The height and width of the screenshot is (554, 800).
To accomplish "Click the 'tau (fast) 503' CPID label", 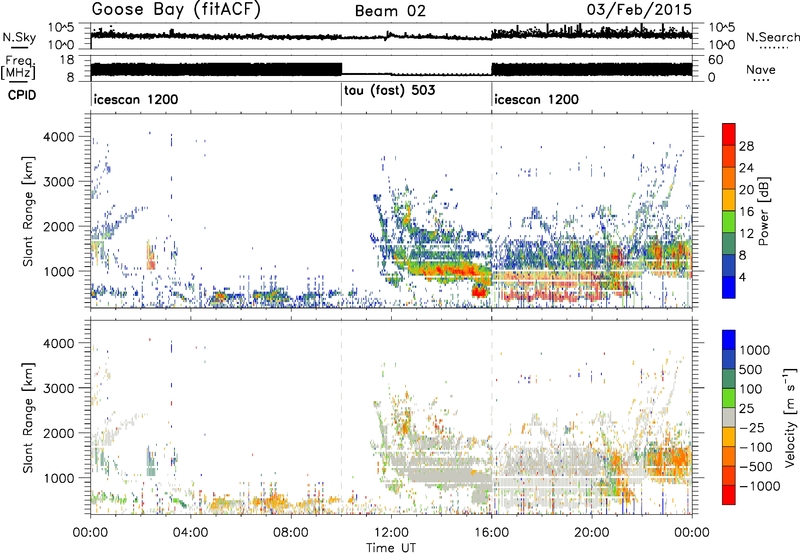I will [x=390, y=91].
